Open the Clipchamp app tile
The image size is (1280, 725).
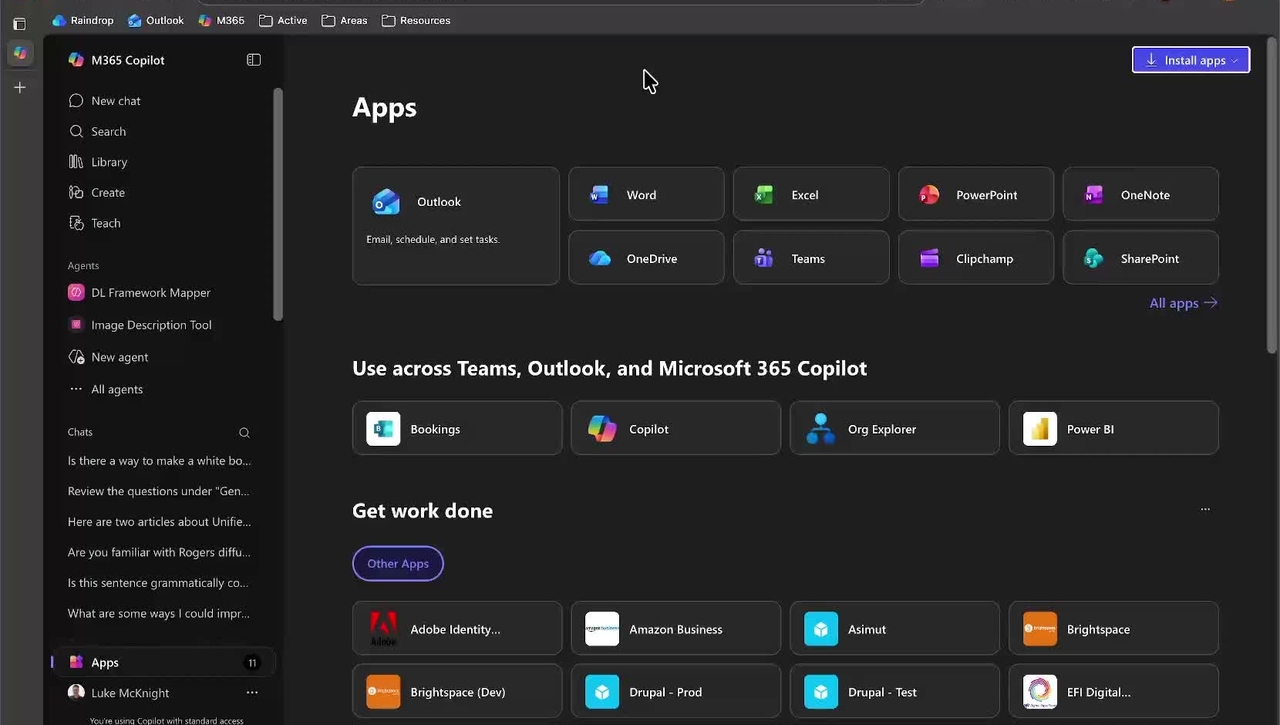[975, 258]
